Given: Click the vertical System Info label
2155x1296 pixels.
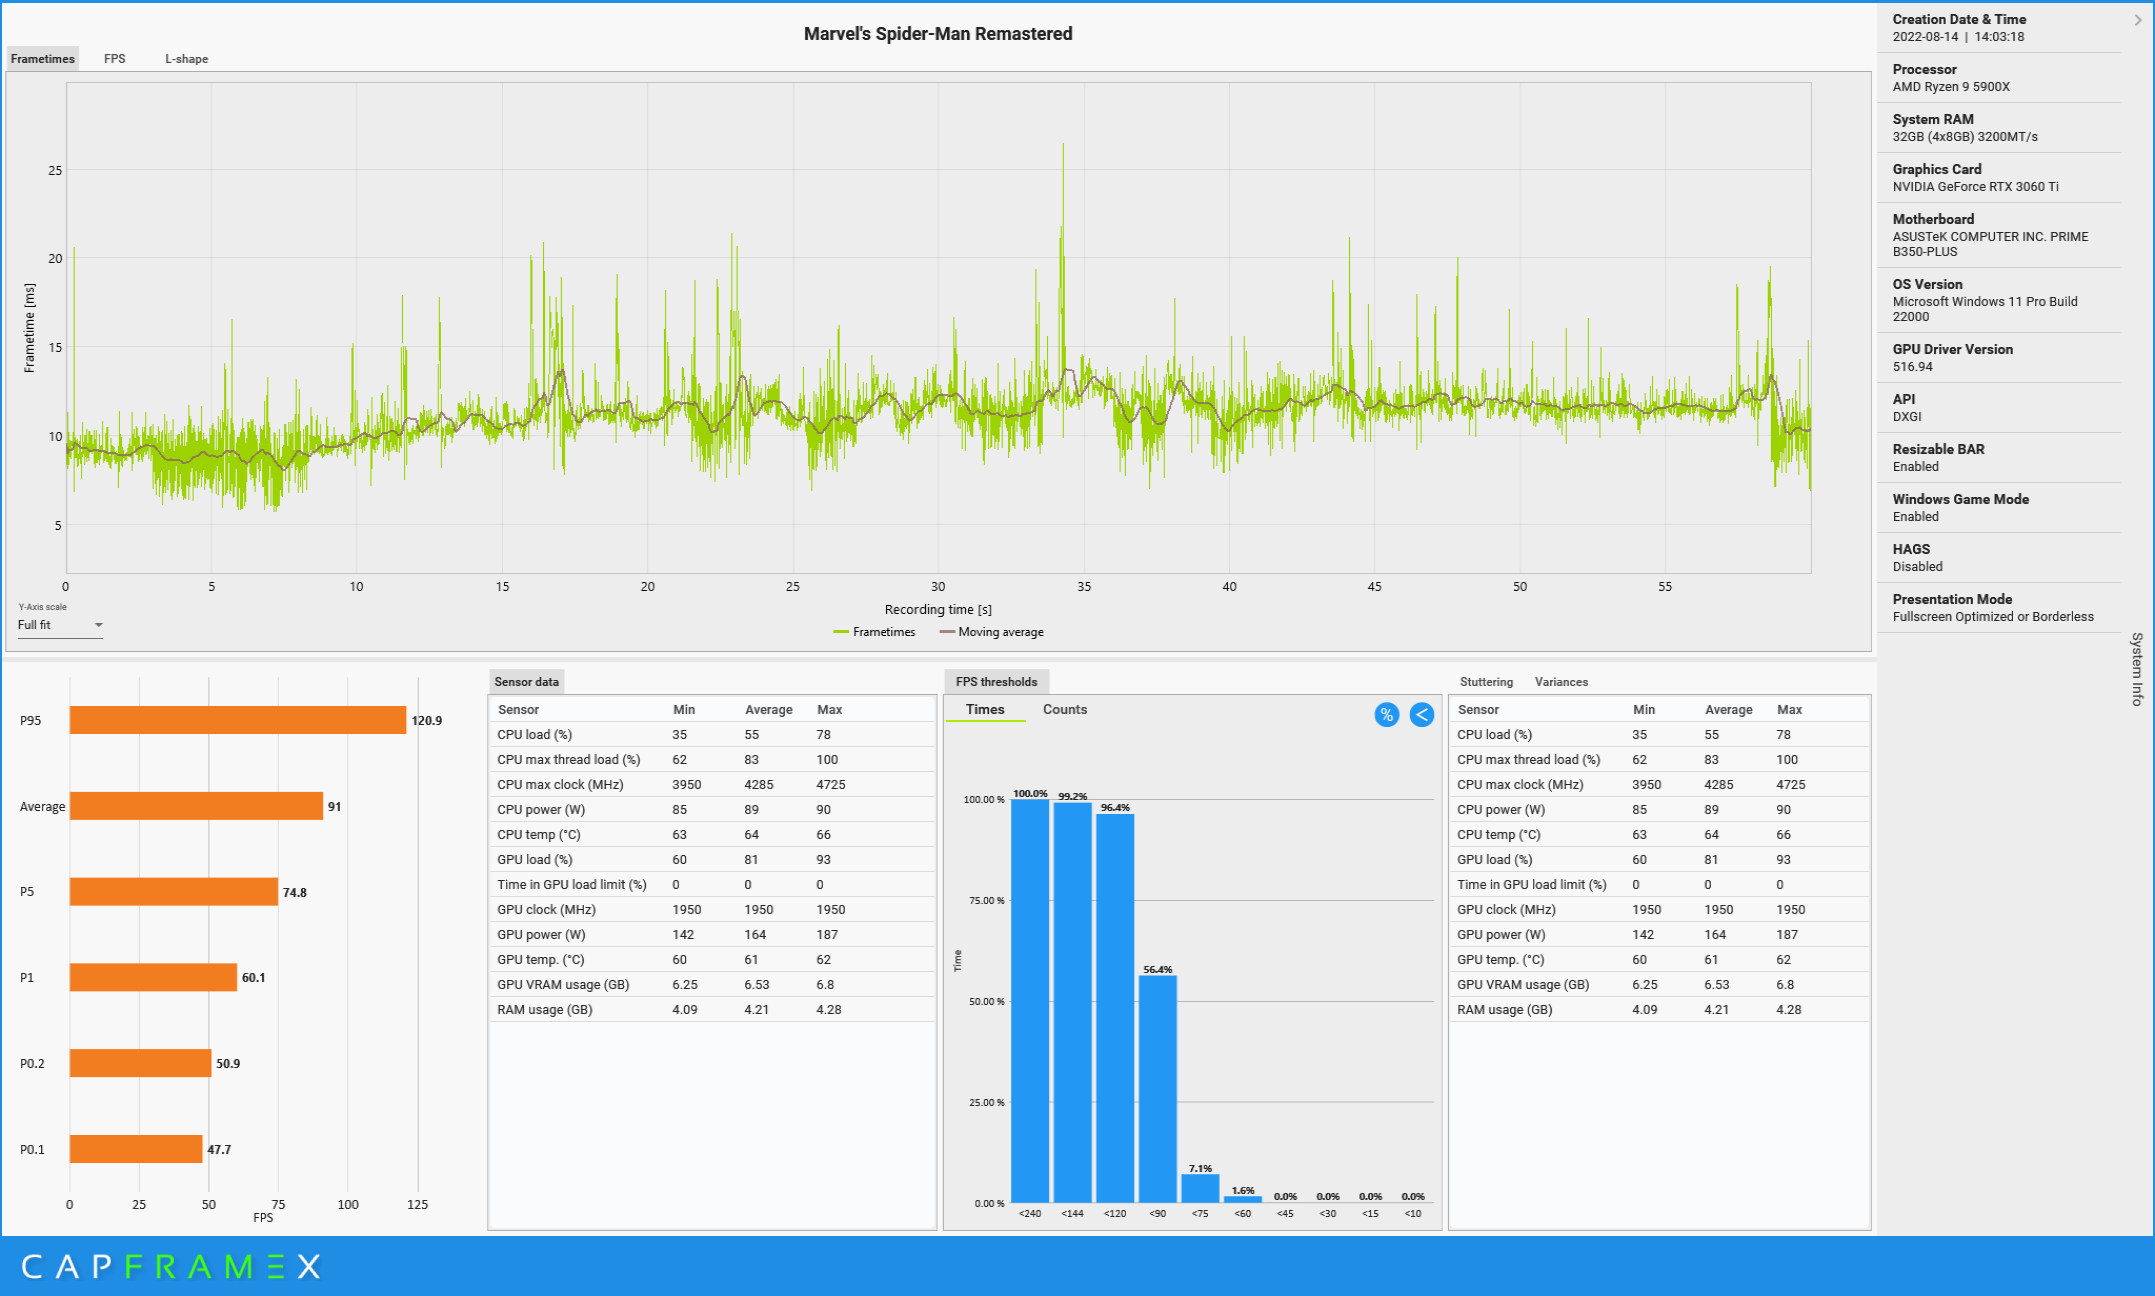Looking at the screenshot, I should point(2137,668).
